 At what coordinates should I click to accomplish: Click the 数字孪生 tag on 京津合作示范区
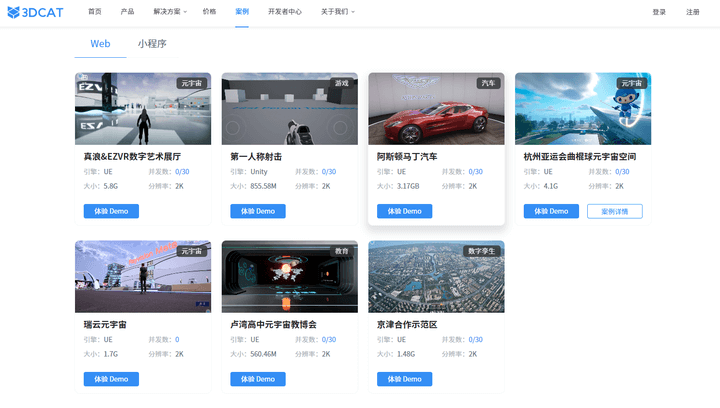click(x=482, y=251)
